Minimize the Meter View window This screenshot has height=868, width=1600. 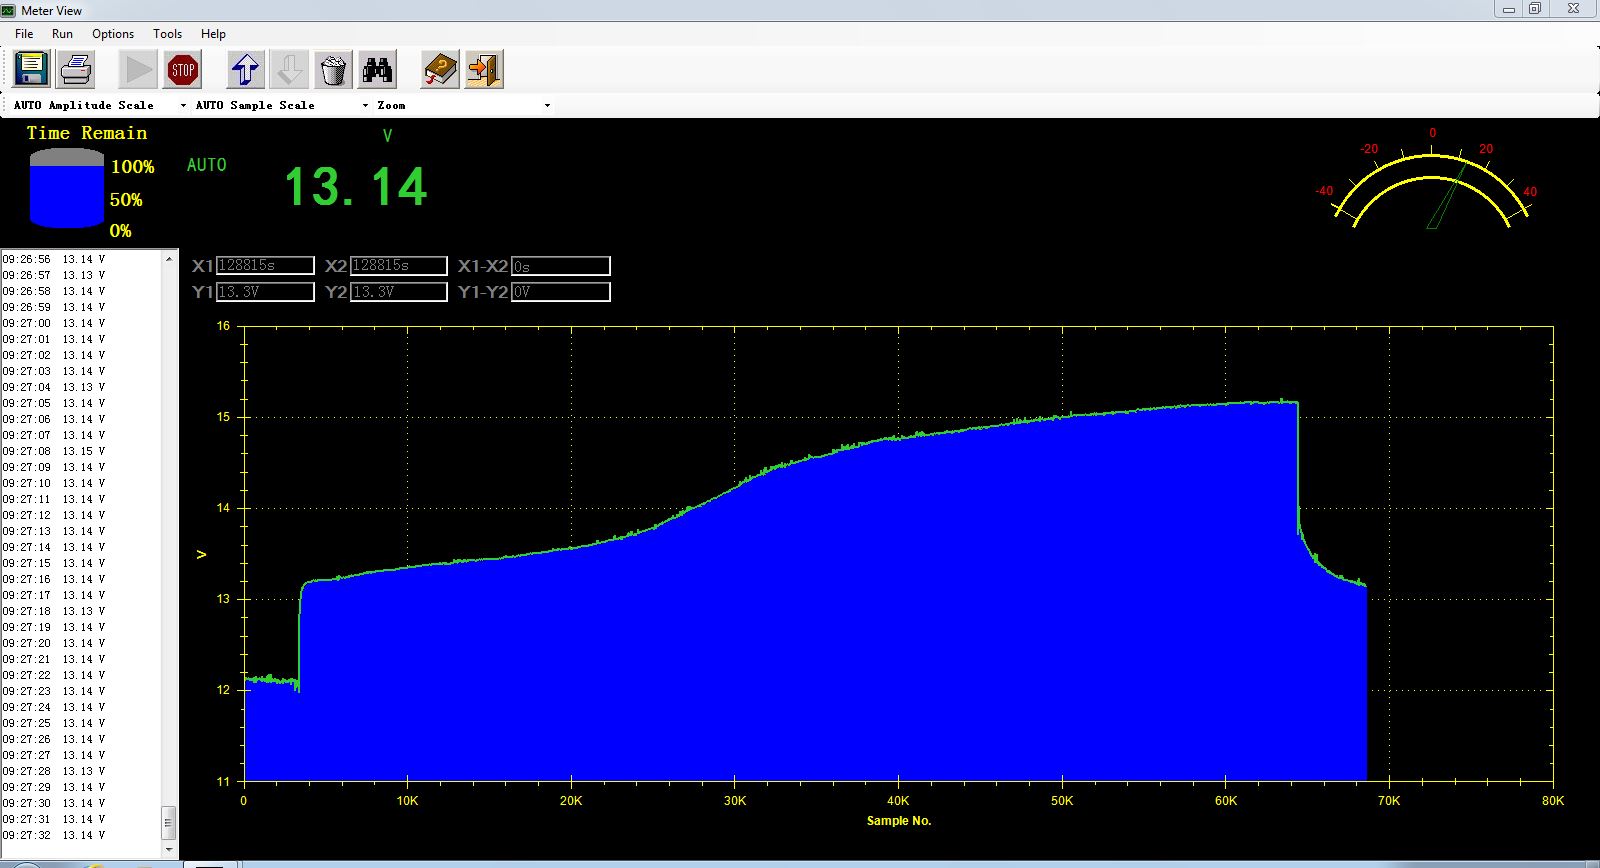click(x=1509, y=9)
